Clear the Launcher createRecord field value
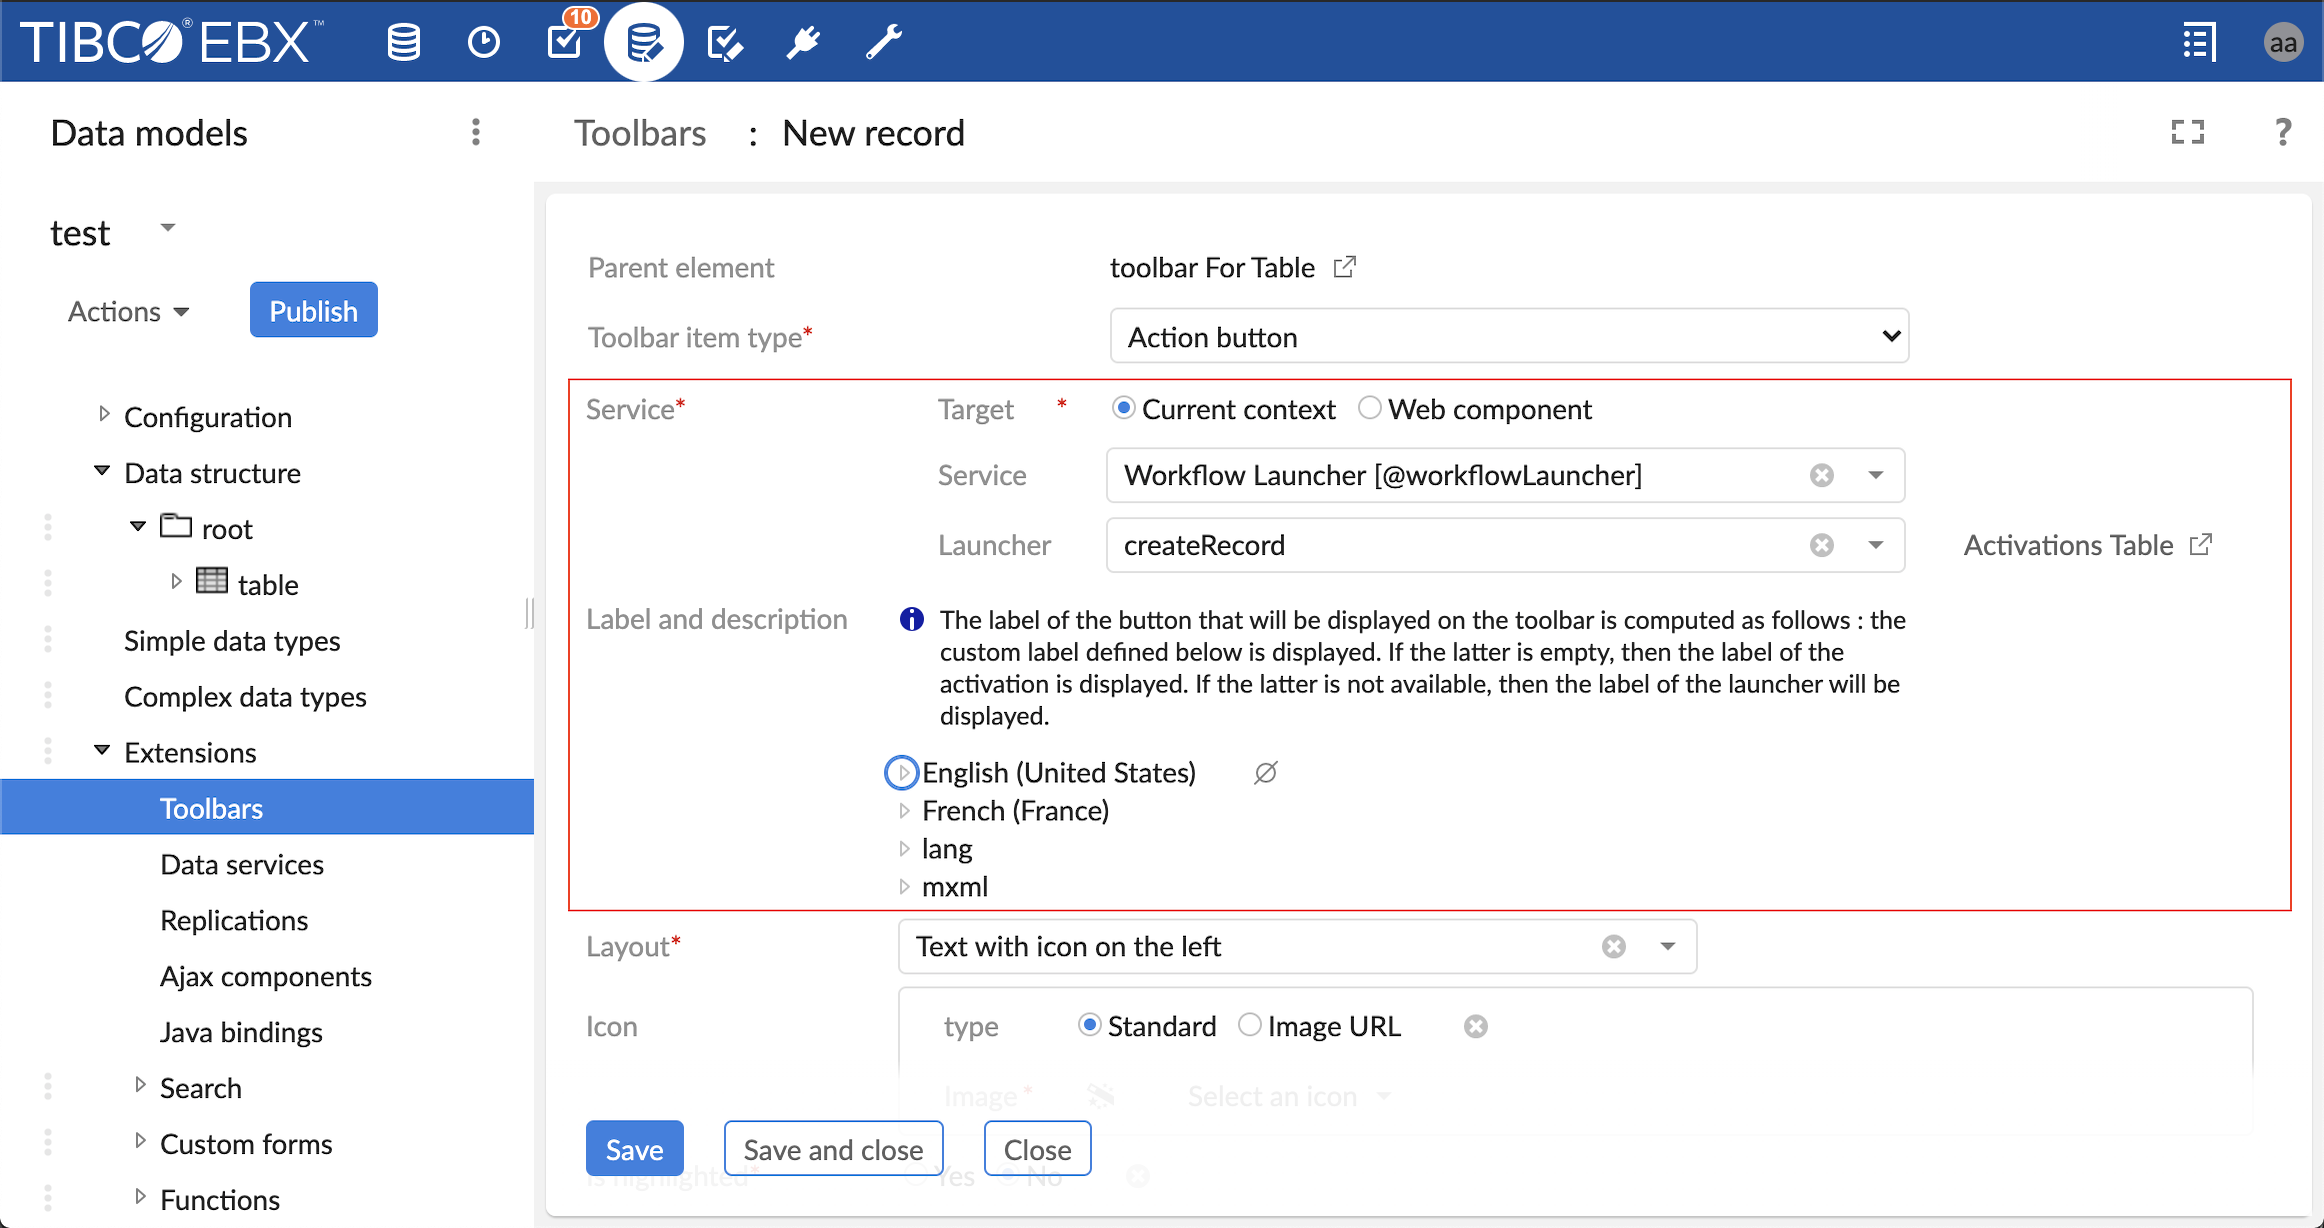 (x=1821, y=545)
